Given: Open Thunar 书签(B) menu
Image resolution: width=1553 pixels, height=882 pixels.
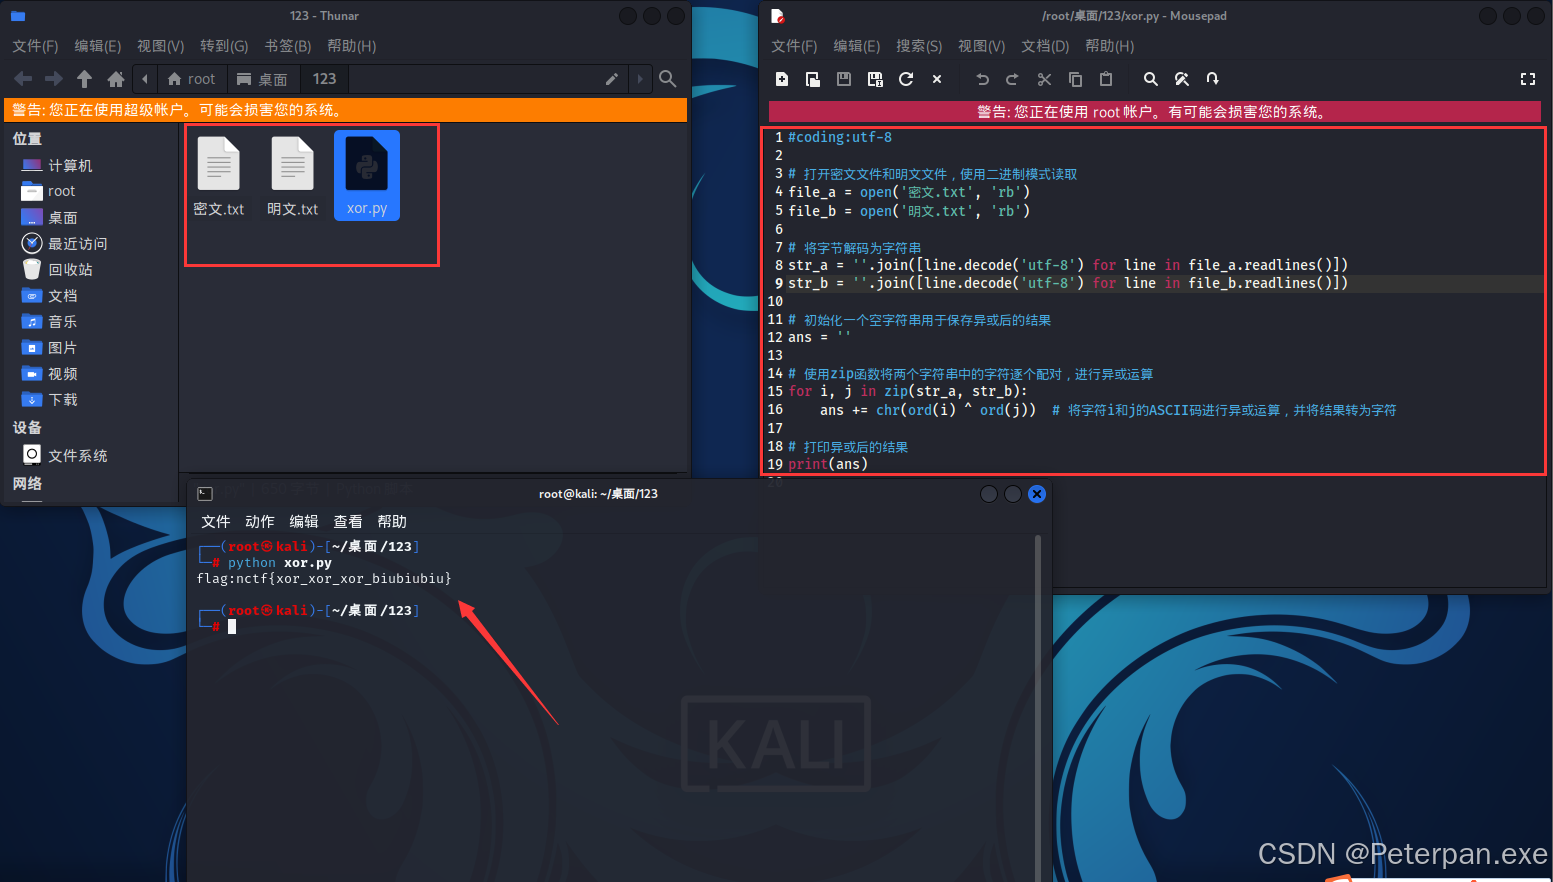Looking at the screenshot, I should [288, 46].
